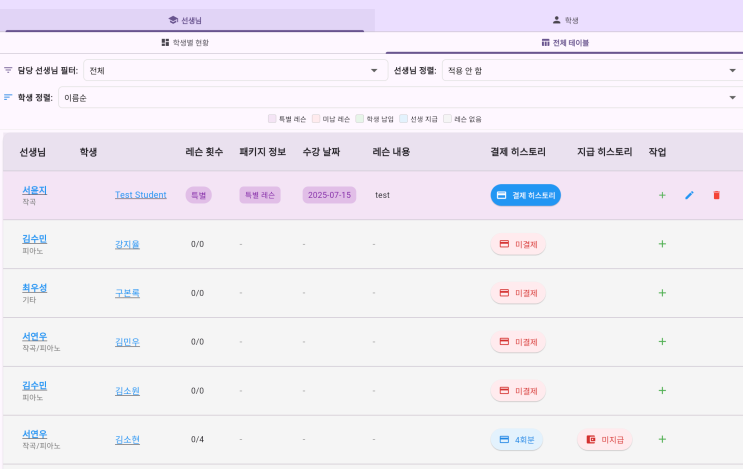
Task: Open teacher 김수민 link in 김소원 row
Action: tap(35, 385)
